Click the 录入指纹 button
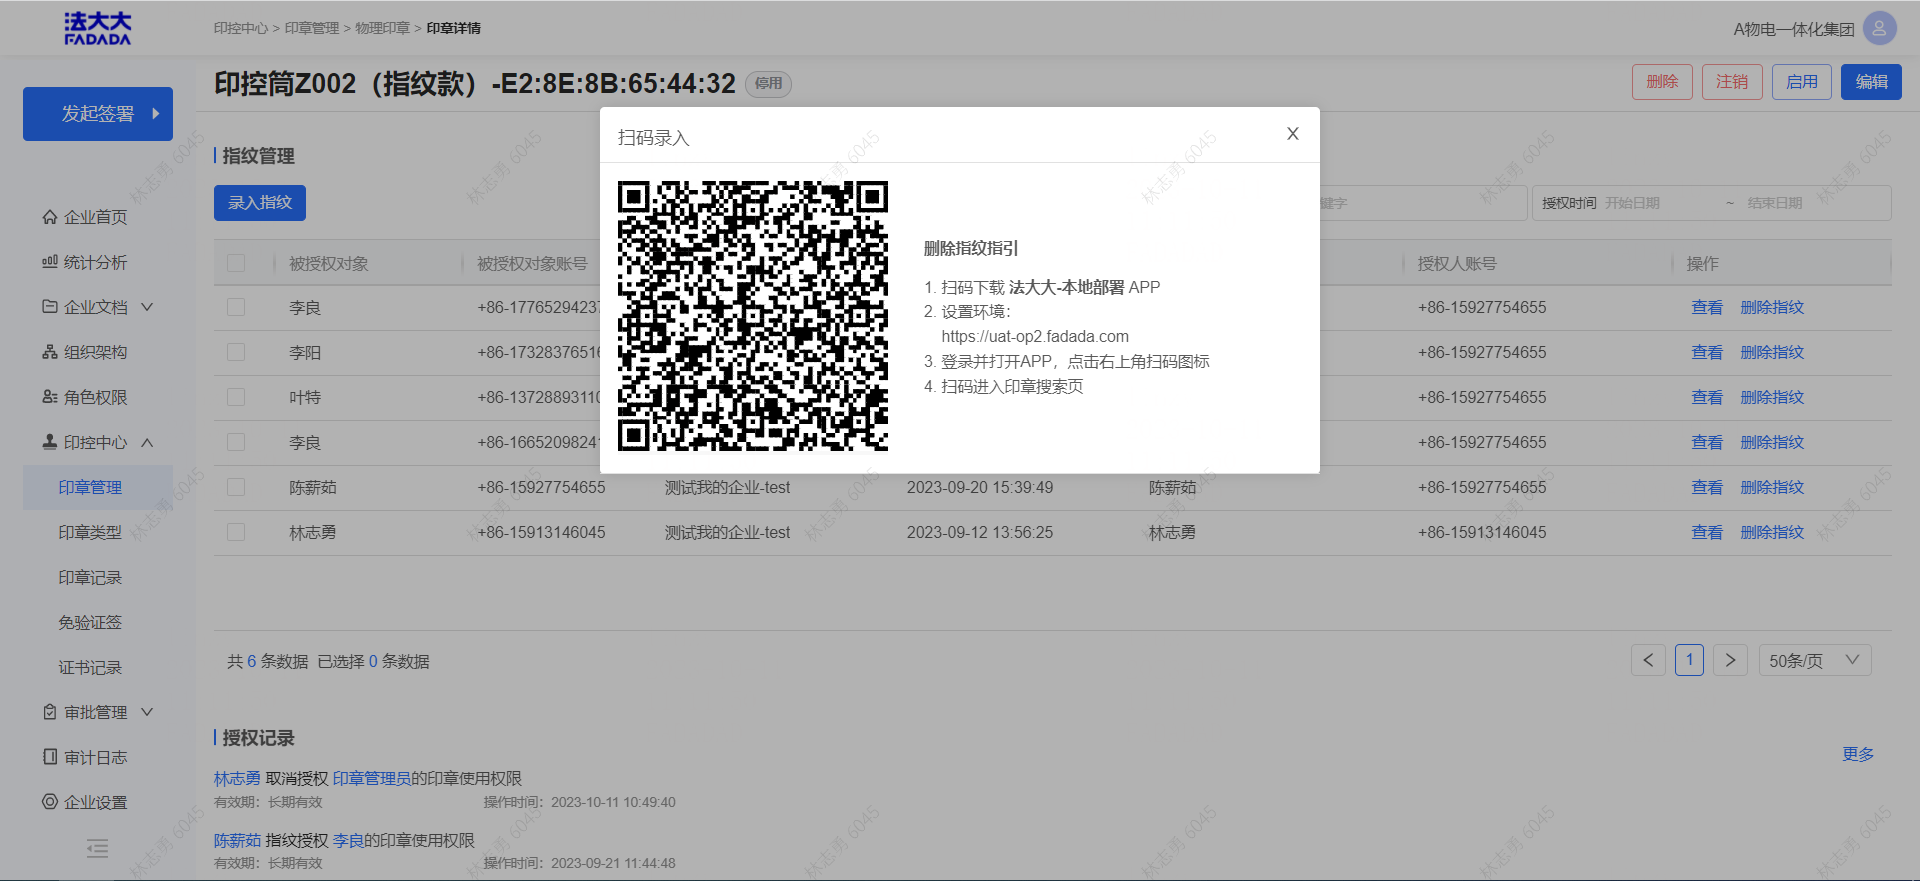Image resolution: width=1920 pixels, height=881 pixels. pos(260,203)
